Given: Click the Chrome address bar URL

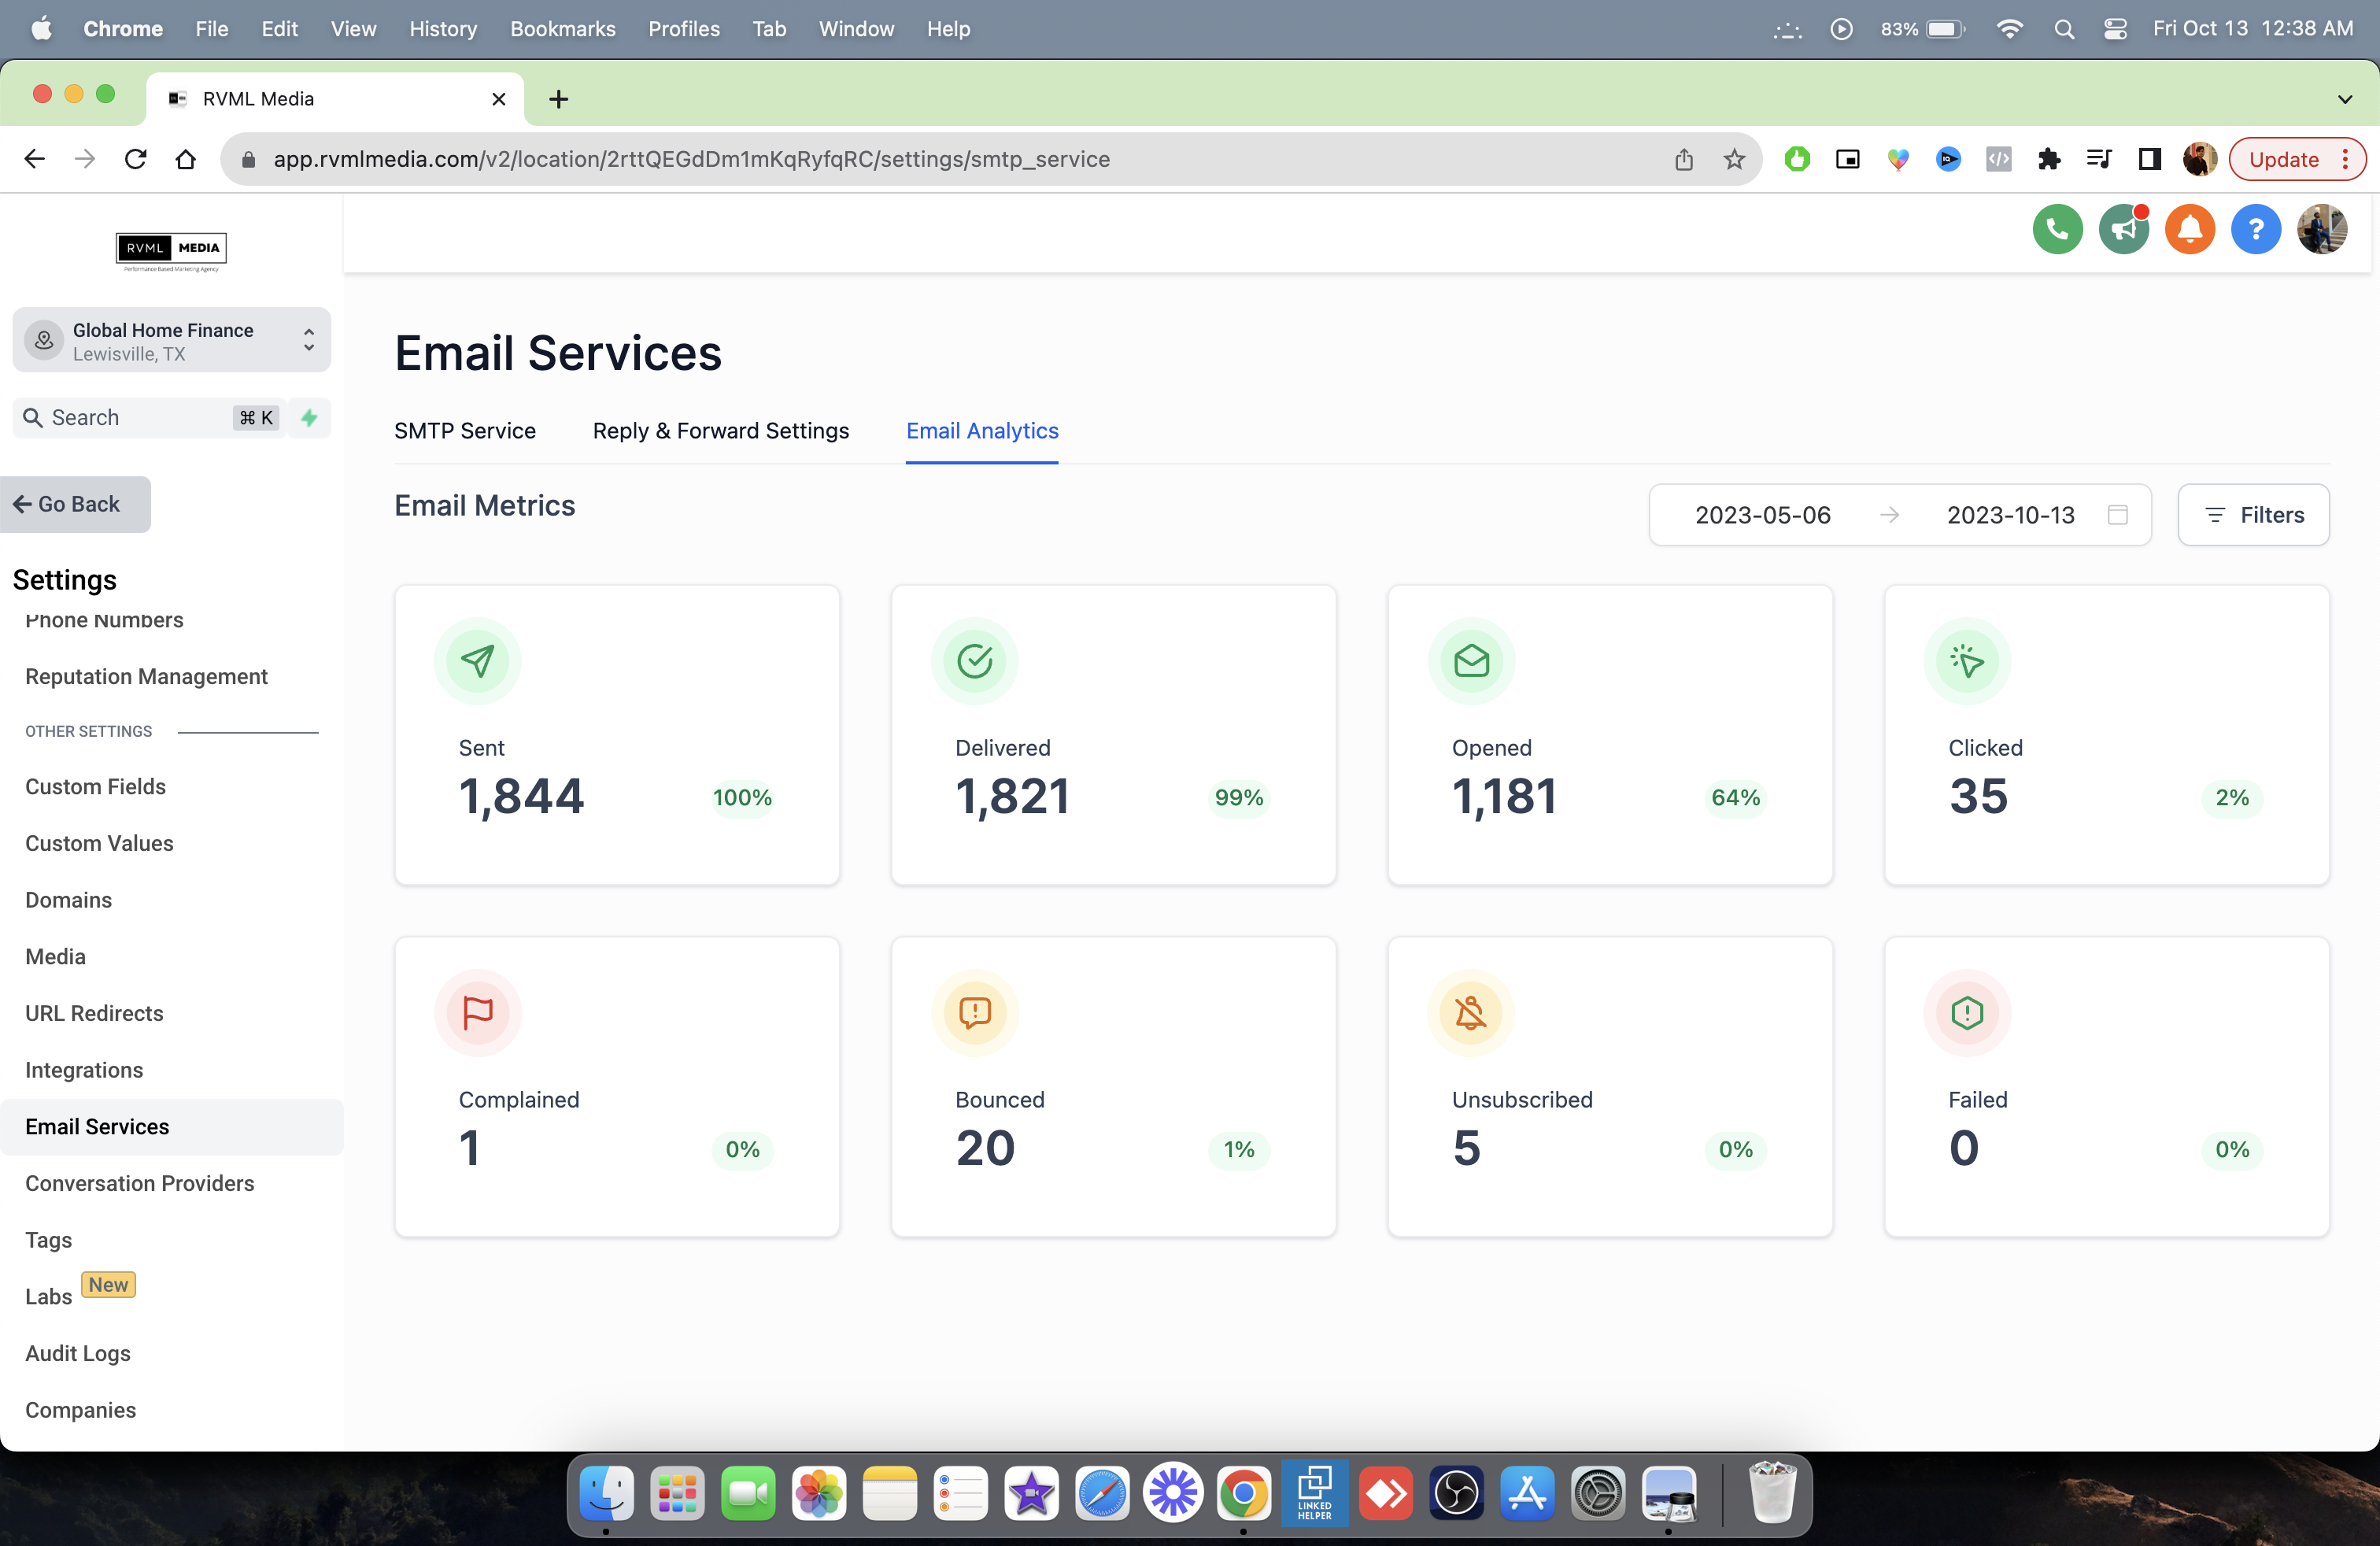Looking at the screenshot, I should tap(692, 159).
